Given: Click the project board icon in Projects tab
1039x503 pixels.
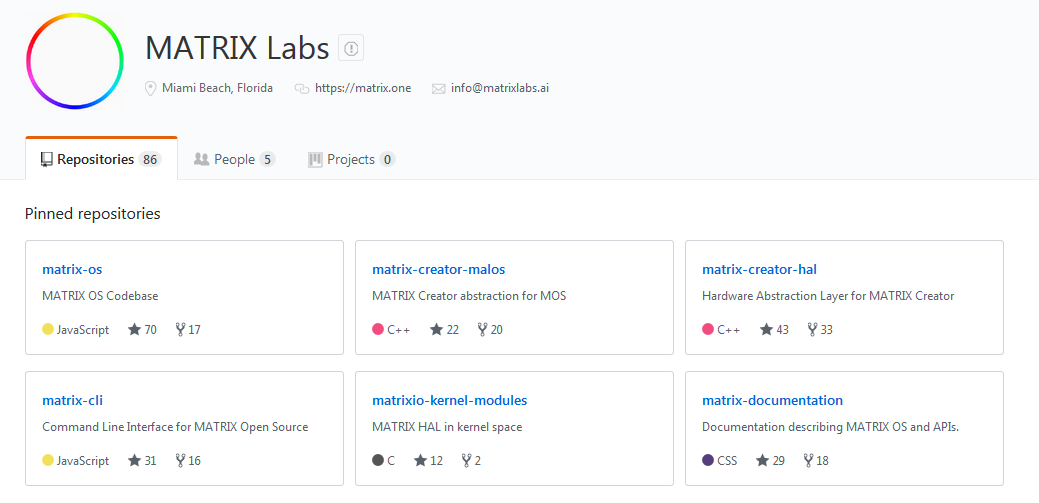Looking at the screenshot, I should [x=315, y=160].
